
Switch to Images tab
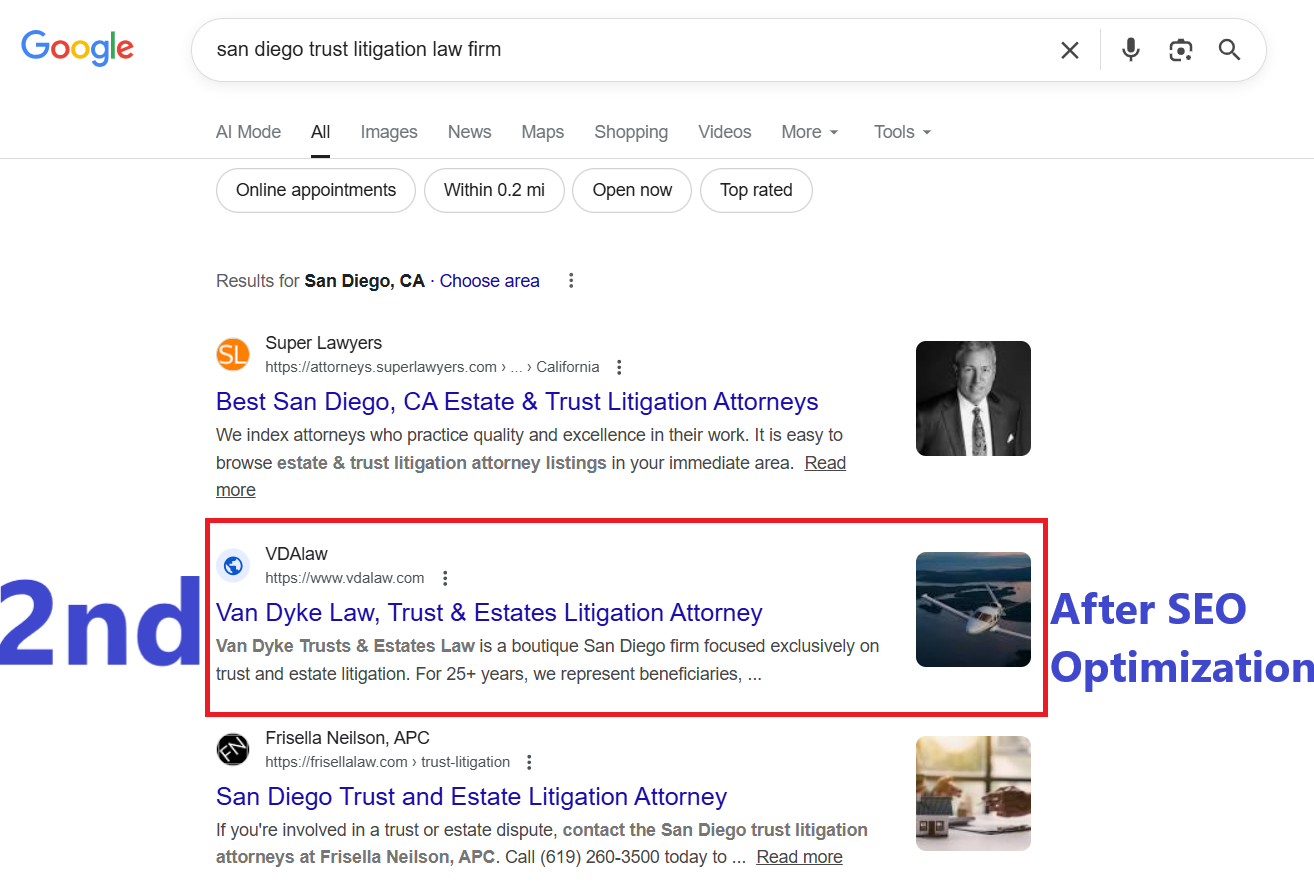[389, 132]
